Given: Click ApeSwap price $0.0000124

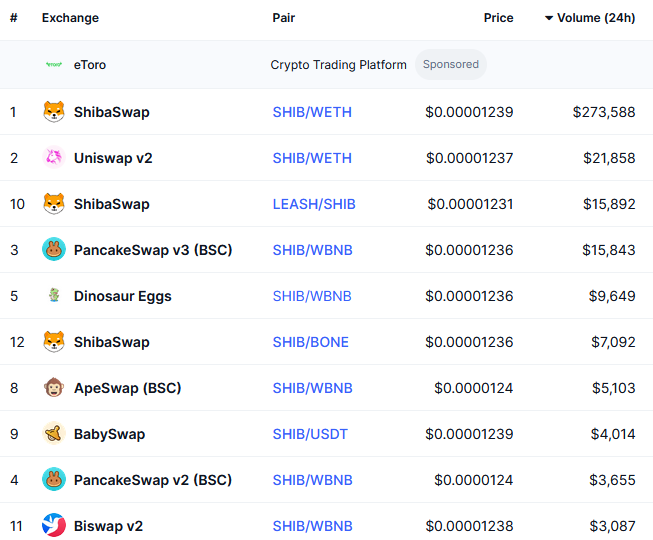Looking at the screenshot, I should 474,388.
